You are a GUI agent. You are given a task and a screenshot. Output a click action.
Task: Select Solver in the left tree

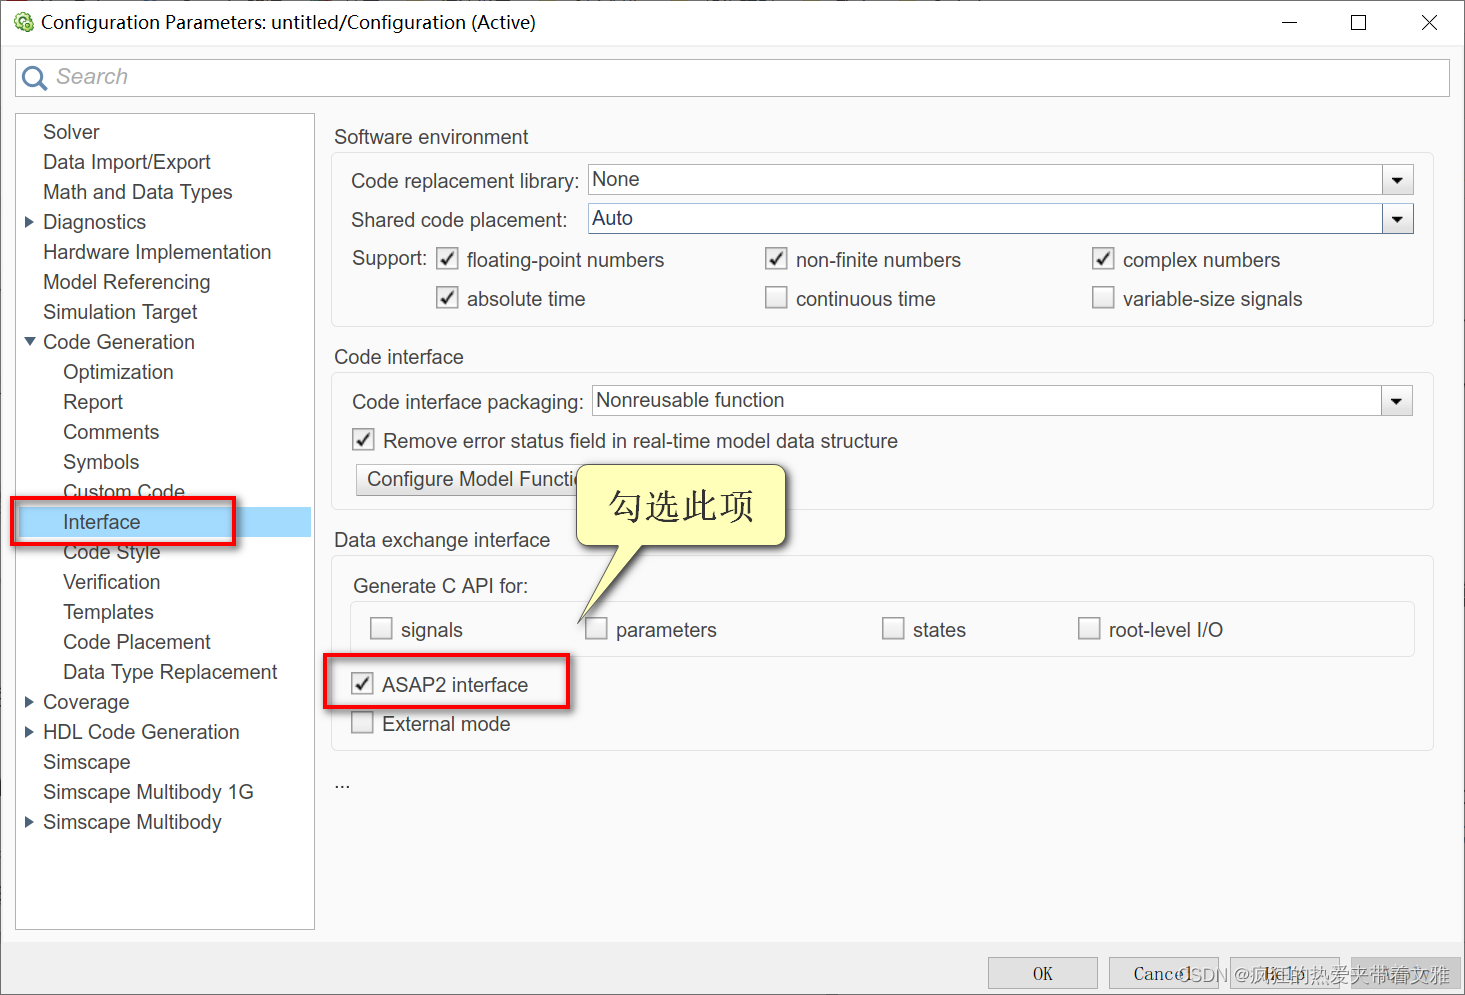click(x=70, y=131)
